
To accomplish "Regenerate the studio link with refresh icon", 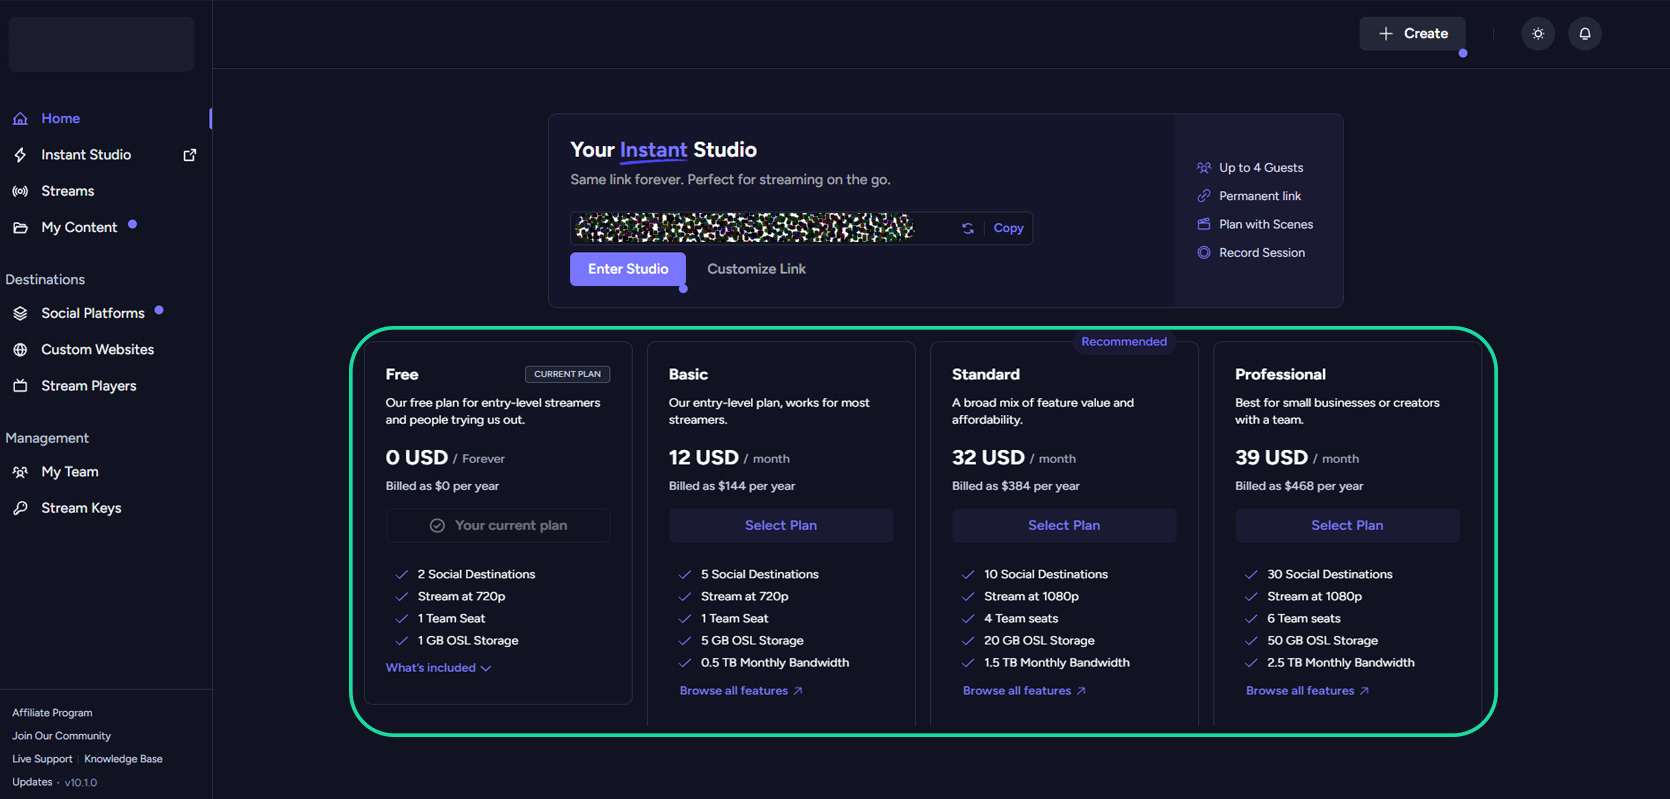I will (x=967, y=228).
